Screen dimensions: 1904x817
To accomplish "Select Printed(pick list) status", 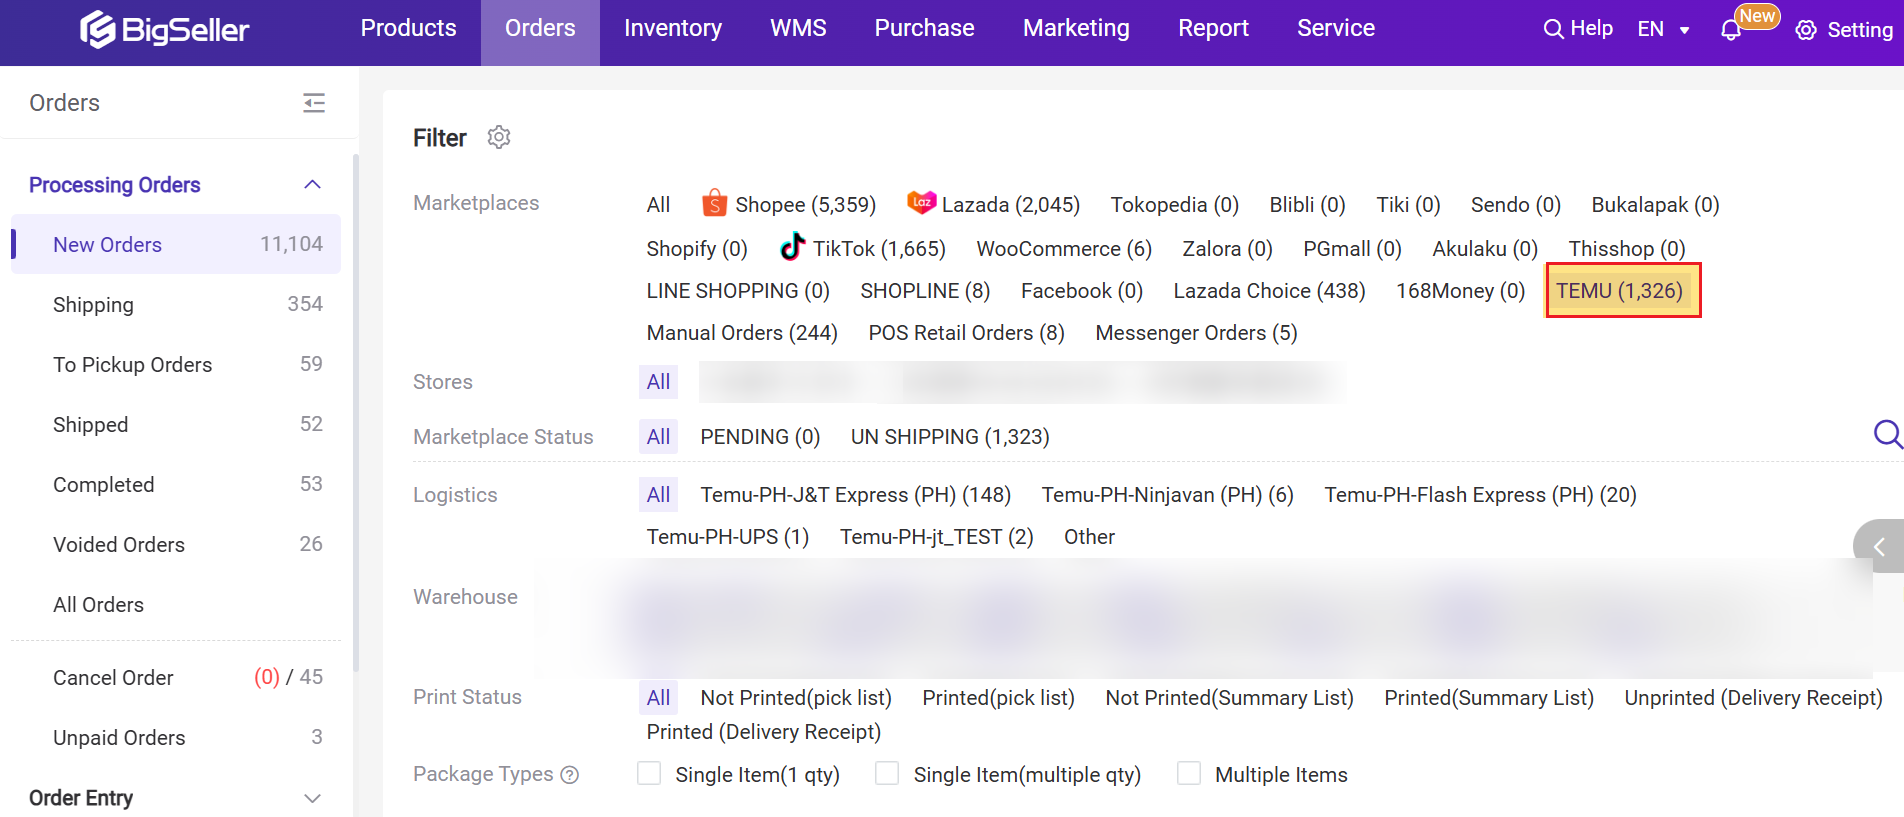I will 998,698.
